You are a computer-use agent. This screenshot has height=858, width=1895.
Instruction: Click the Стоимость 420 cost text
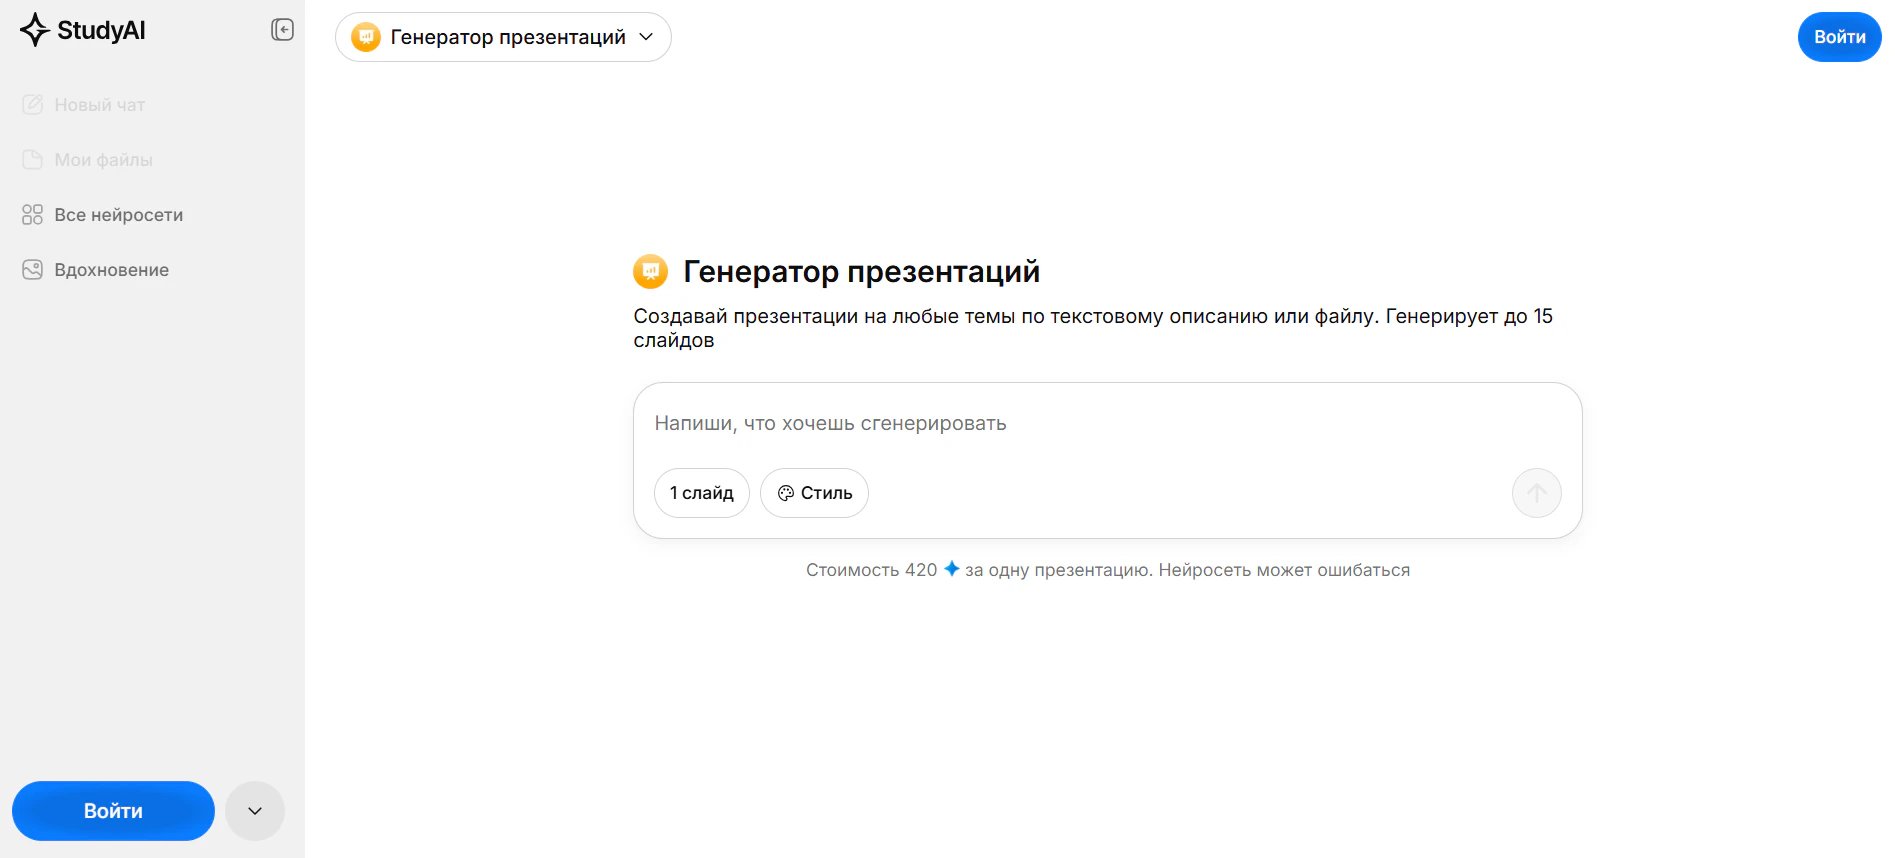(x=872, y=570)
